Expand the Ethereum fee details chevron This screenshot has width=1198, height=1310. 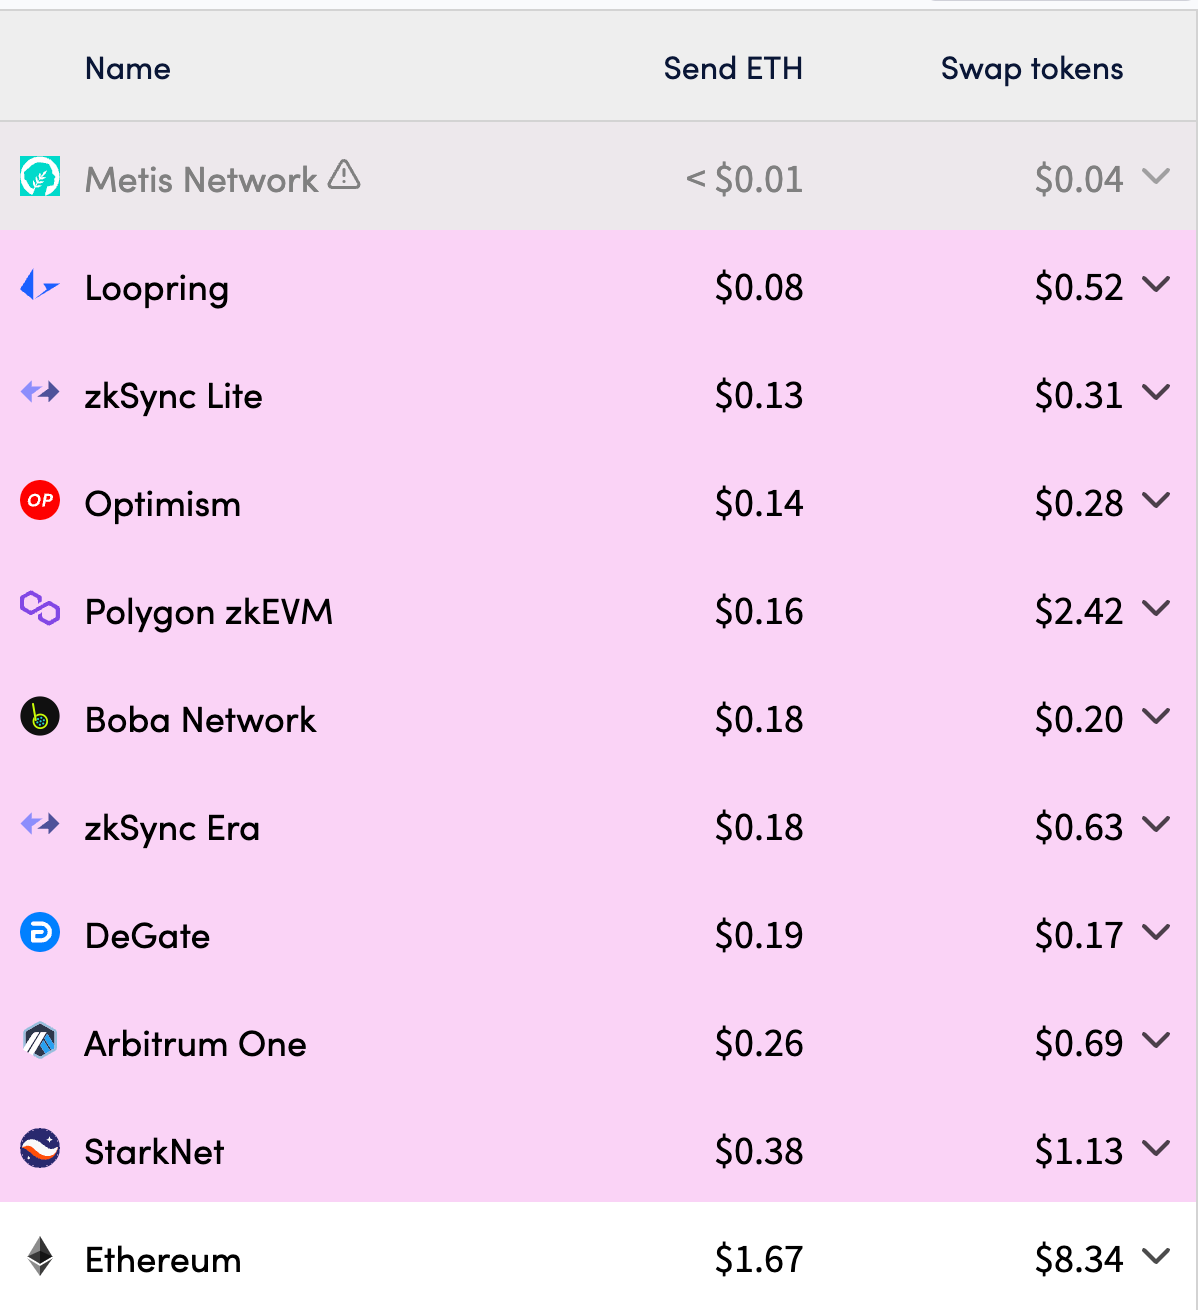coord(1158,1258)
